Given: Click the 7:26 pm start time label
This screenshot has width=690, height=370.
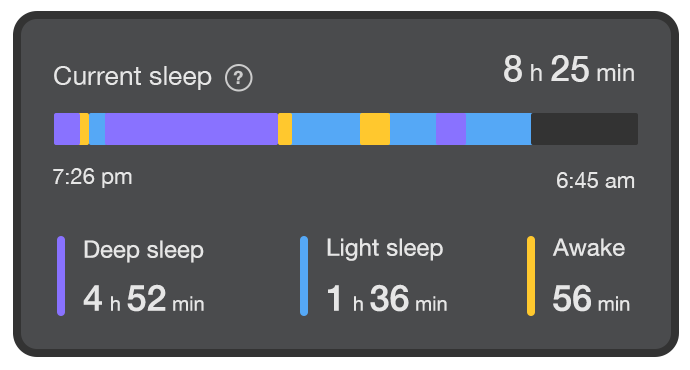Looking at the screenshot, I should tap(92, 177).
